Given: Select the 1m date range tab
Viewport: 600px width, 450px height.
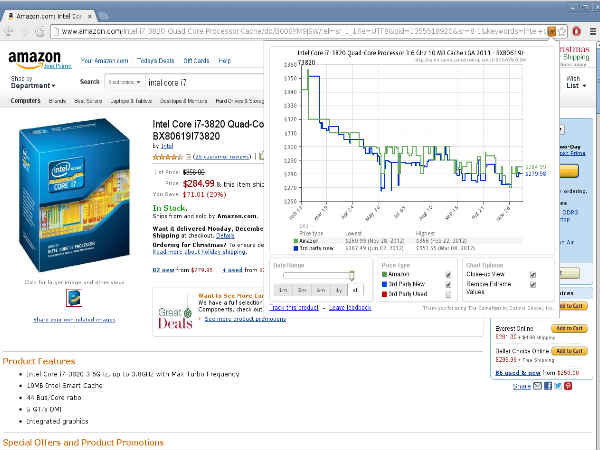Looking at the screenshot, I should tap(284, 290).
